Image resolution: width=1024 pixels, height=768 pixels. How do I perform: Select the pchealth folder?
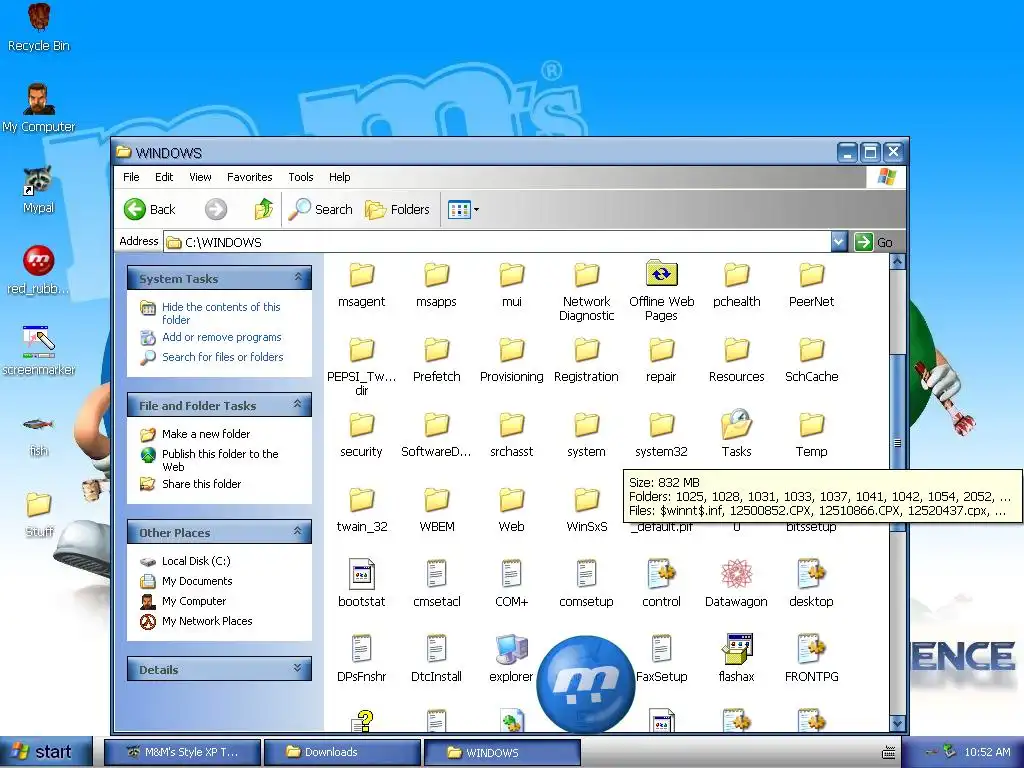click(737, 285)
